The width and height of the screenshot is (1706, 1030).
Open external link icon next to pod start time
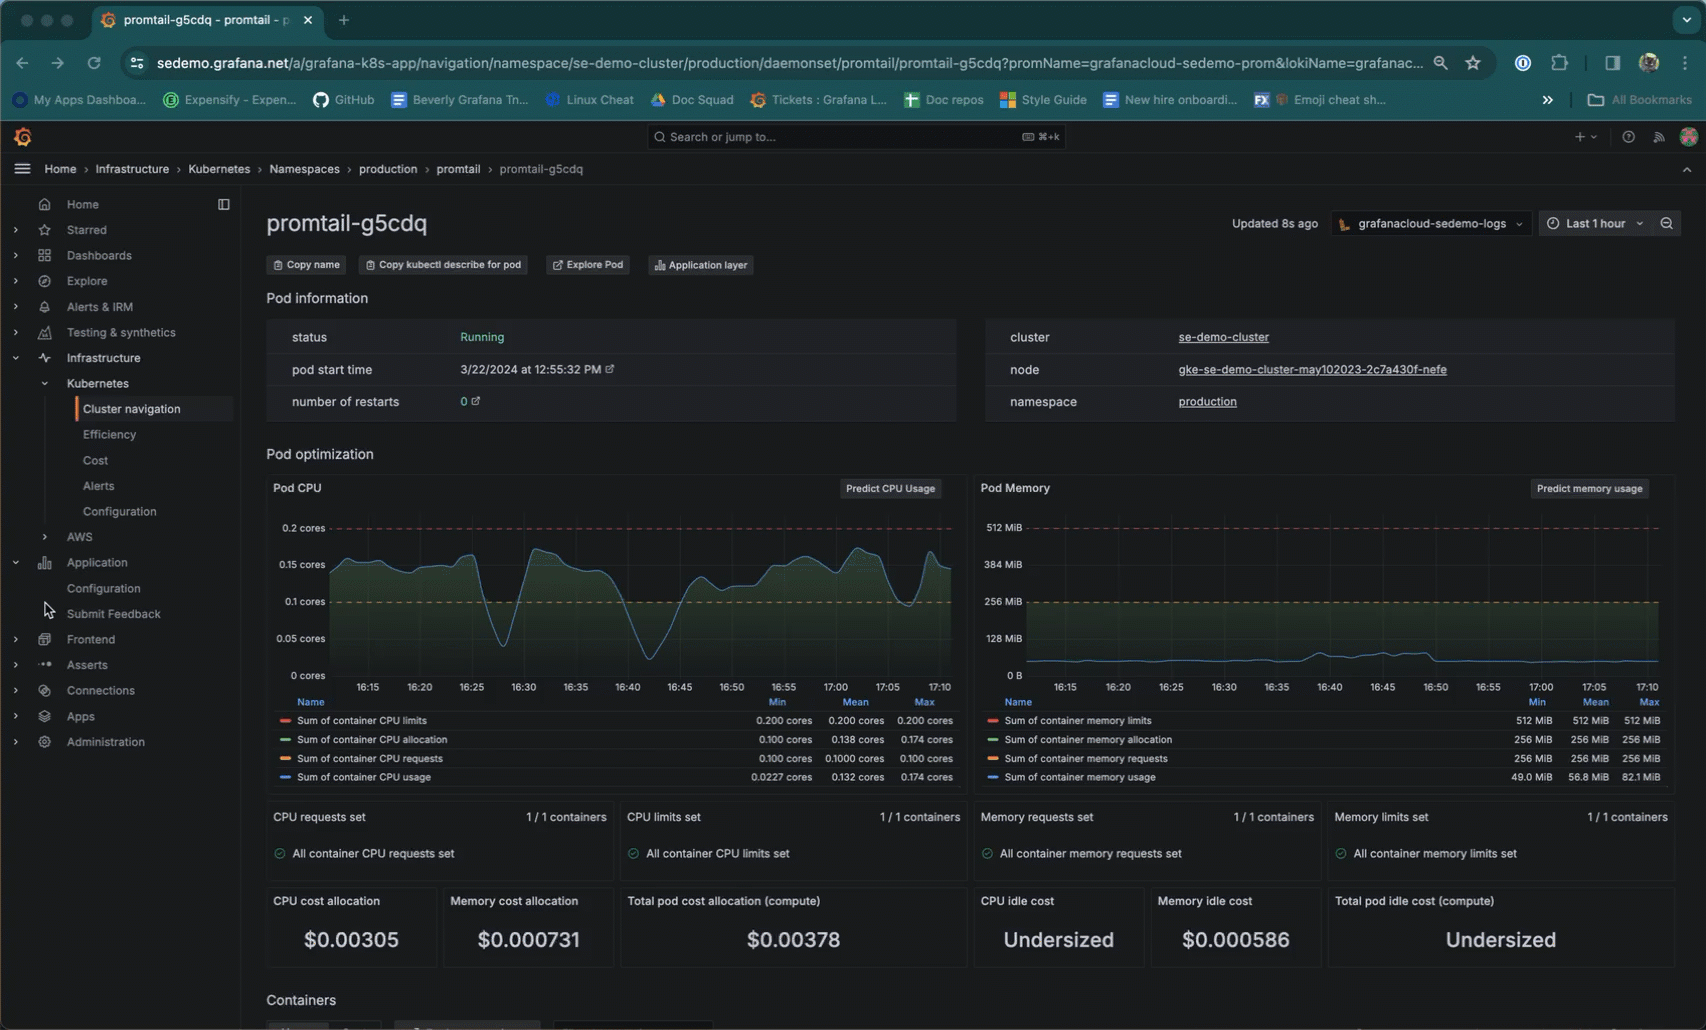610,369
